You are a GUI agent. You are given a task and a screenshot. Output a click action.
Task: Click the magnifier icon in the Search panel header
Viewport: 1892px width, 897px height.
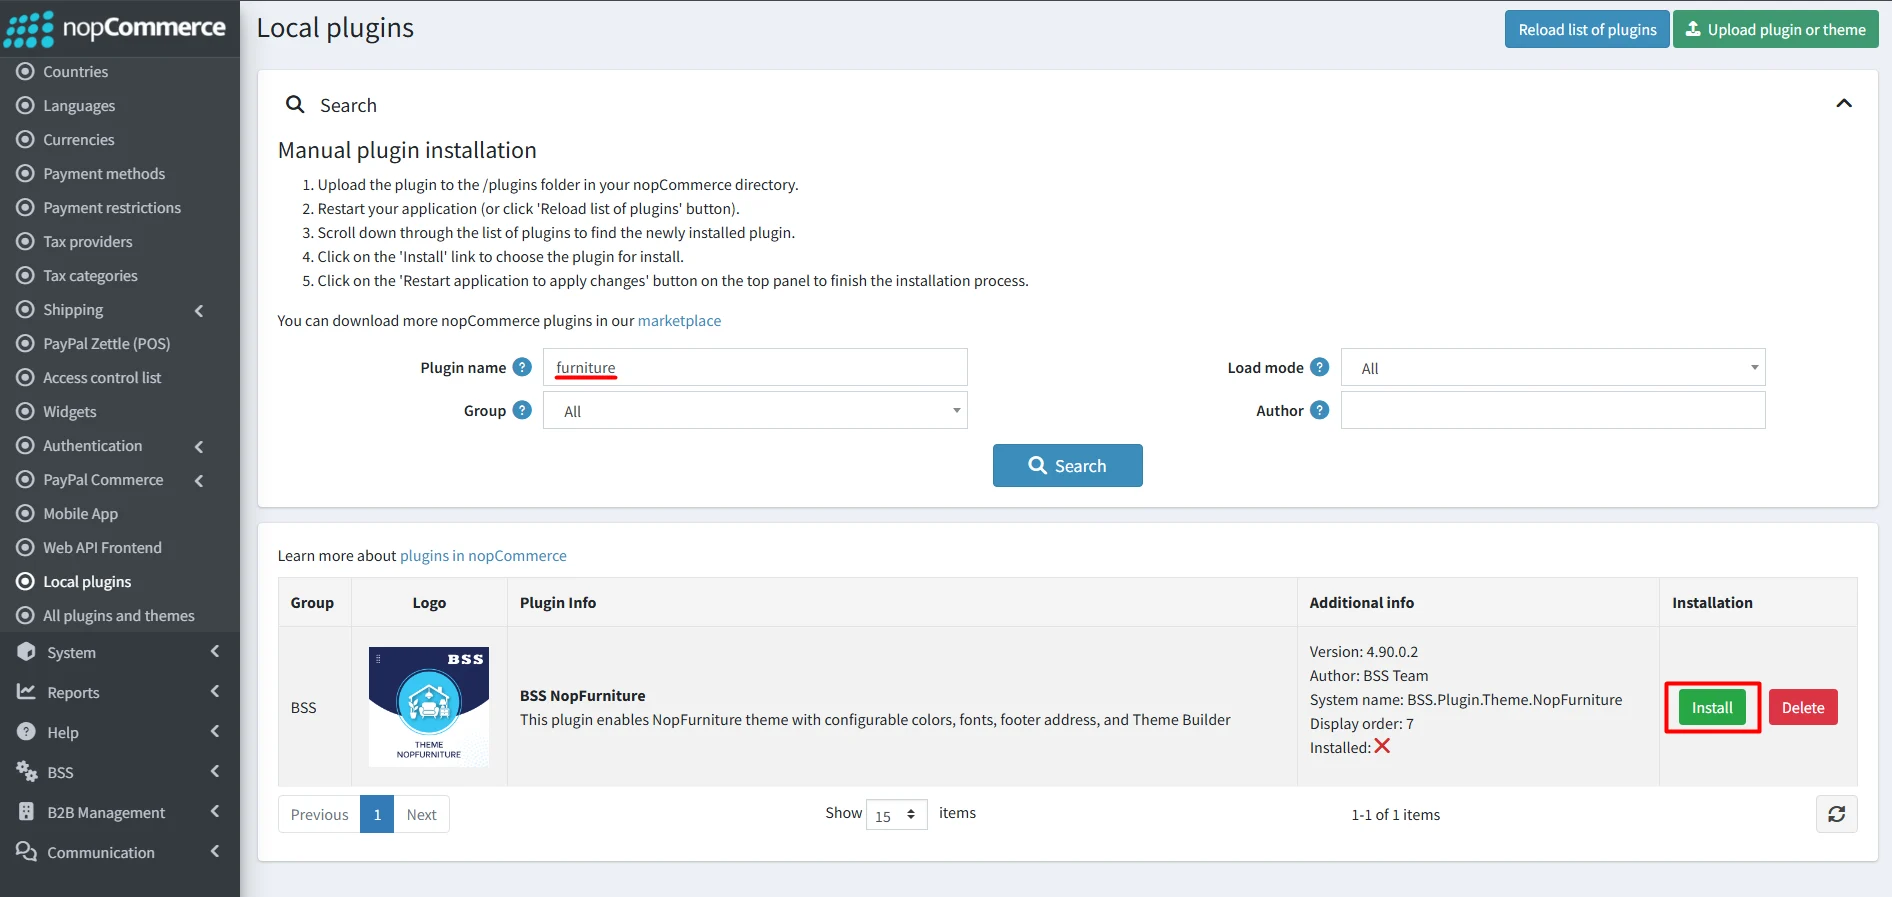tap(295, 104)
